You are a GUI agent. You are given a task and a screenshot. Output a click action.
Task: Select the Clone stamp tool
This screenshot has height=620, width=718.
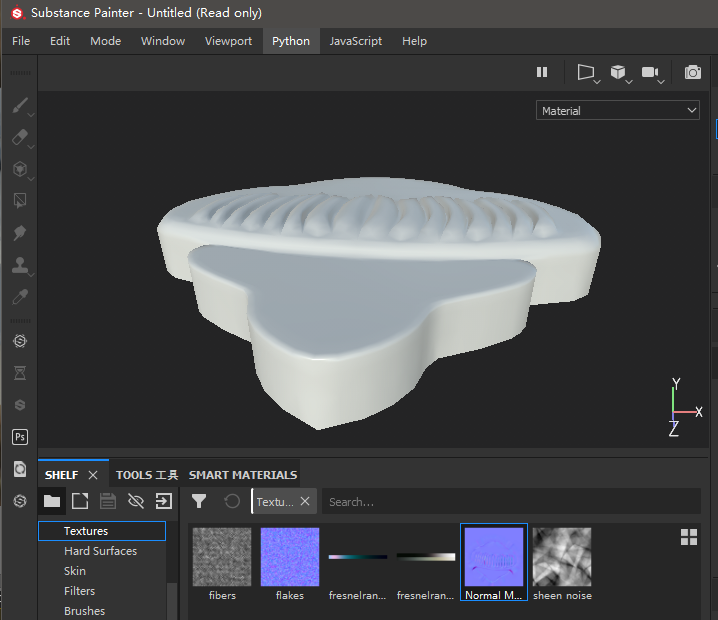pyautogui.click(x=20, y=265)
